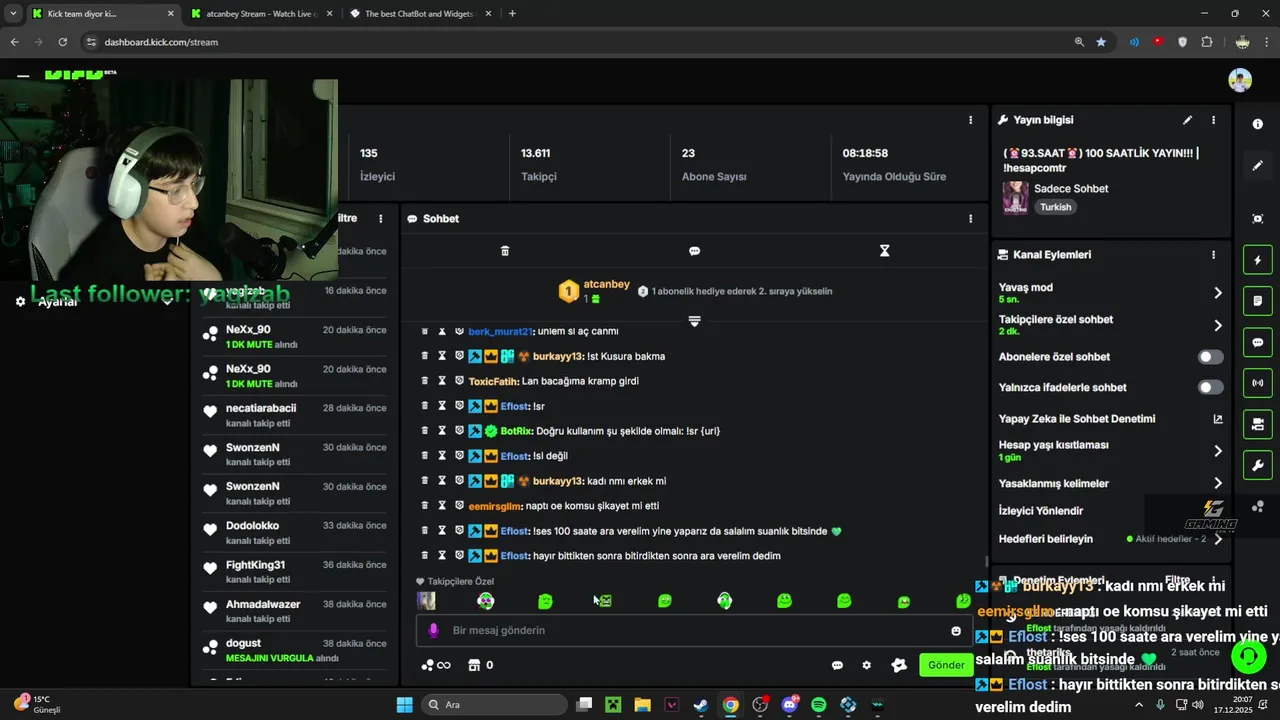The width and height of the screenshot is (1280, 720).
Task: Delete ToxicFatih's message with the trash icon
Action: click(x=425, y=381)
